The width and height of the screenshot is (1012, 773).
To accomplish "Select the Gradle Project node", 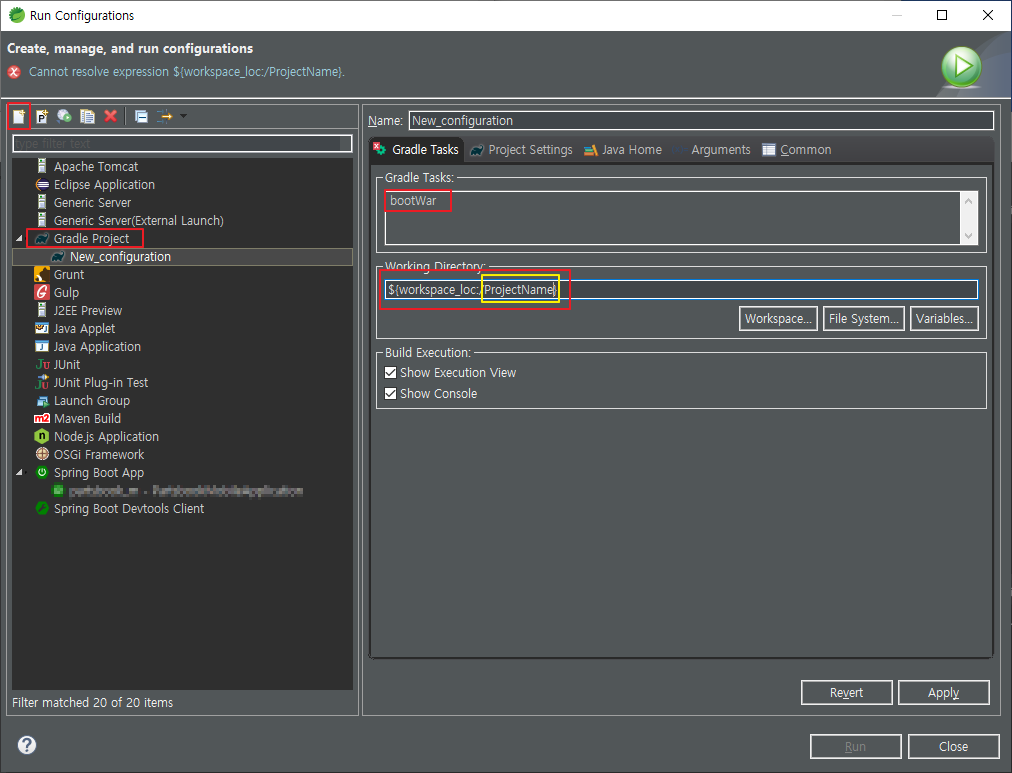I will tap(91, 239).
